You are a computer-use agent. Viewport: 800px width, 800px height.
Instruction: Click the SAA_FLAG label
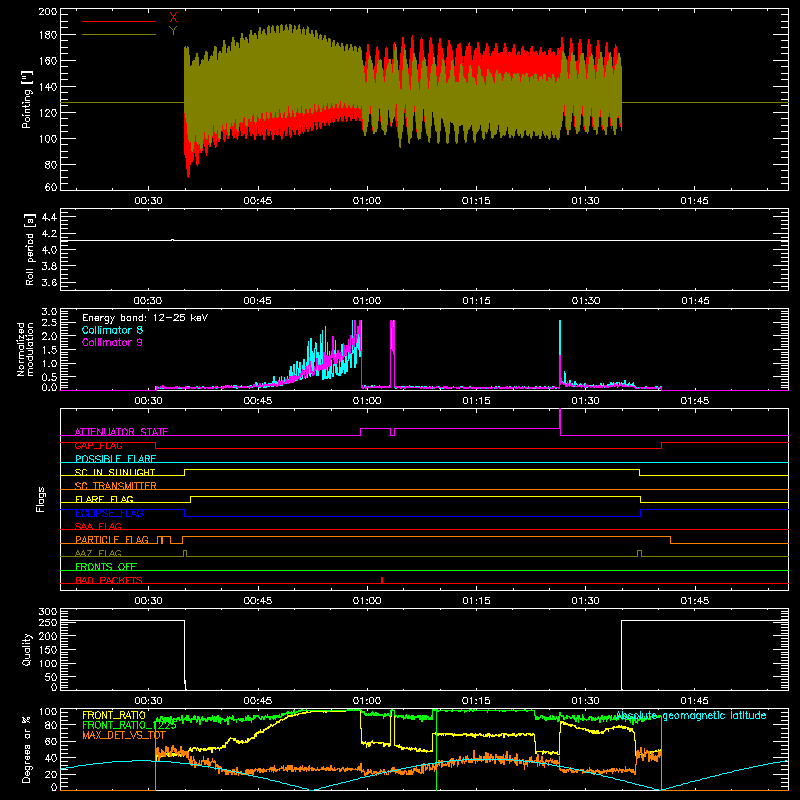98,526
